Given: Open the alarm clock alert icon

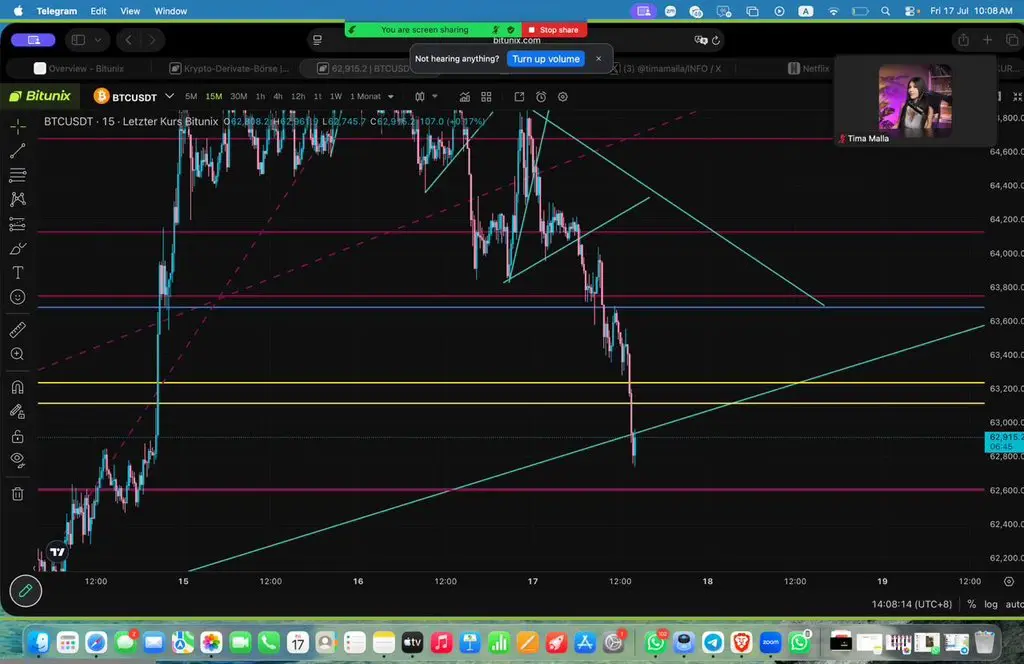Looking at the screenshot, I should (x=541, y=97).
